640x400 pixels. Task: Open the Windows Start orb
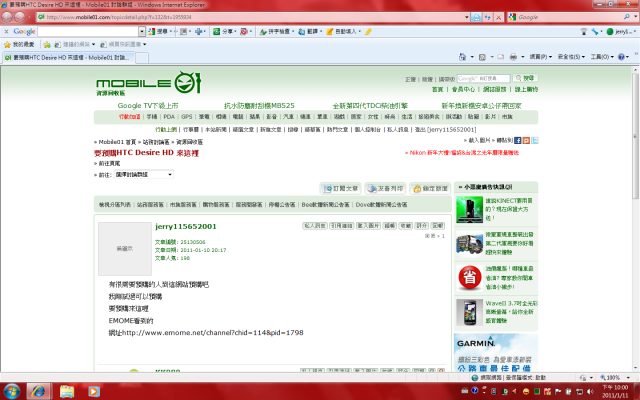11,391
